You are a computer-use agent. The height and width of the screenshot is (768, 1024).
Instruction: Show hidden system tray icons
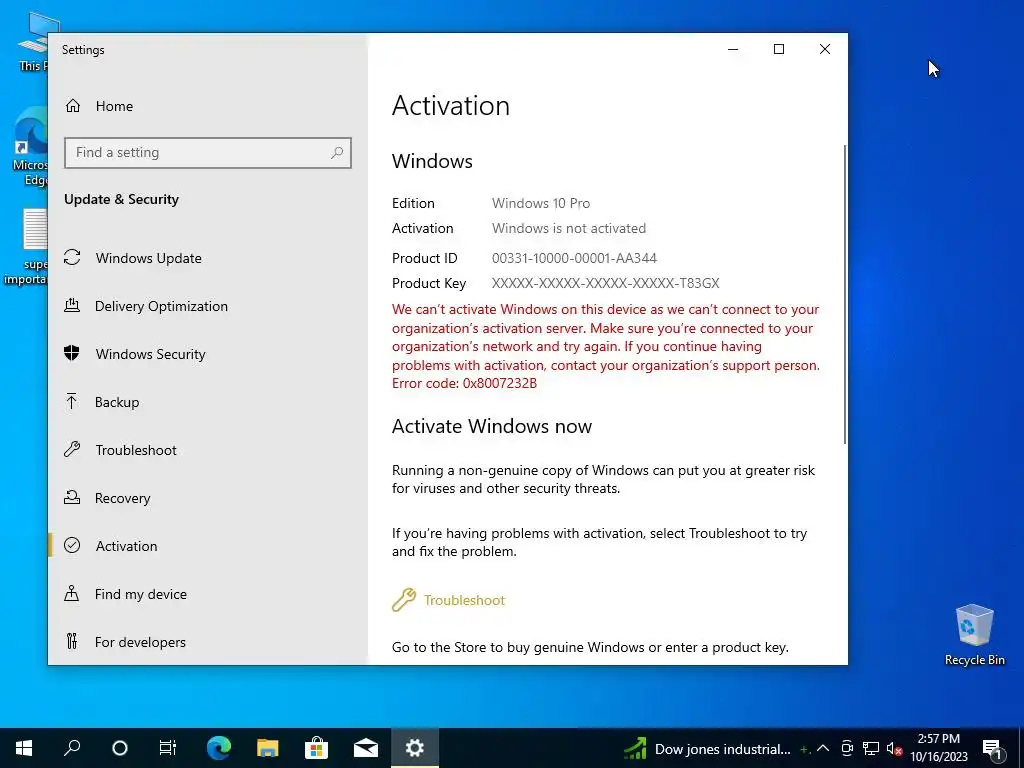(x=823, y=748)
